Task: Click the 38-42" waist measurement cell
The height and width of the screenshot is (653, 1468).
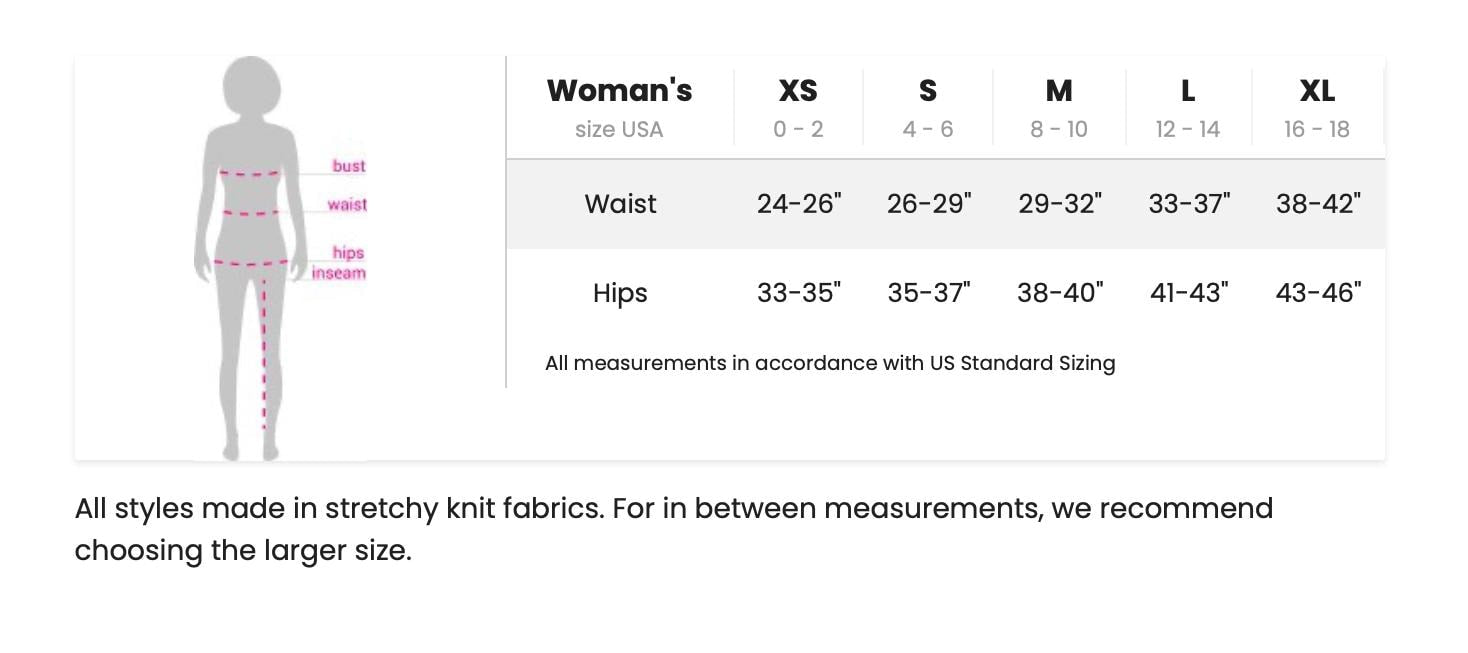Action: coord(1318,204)
